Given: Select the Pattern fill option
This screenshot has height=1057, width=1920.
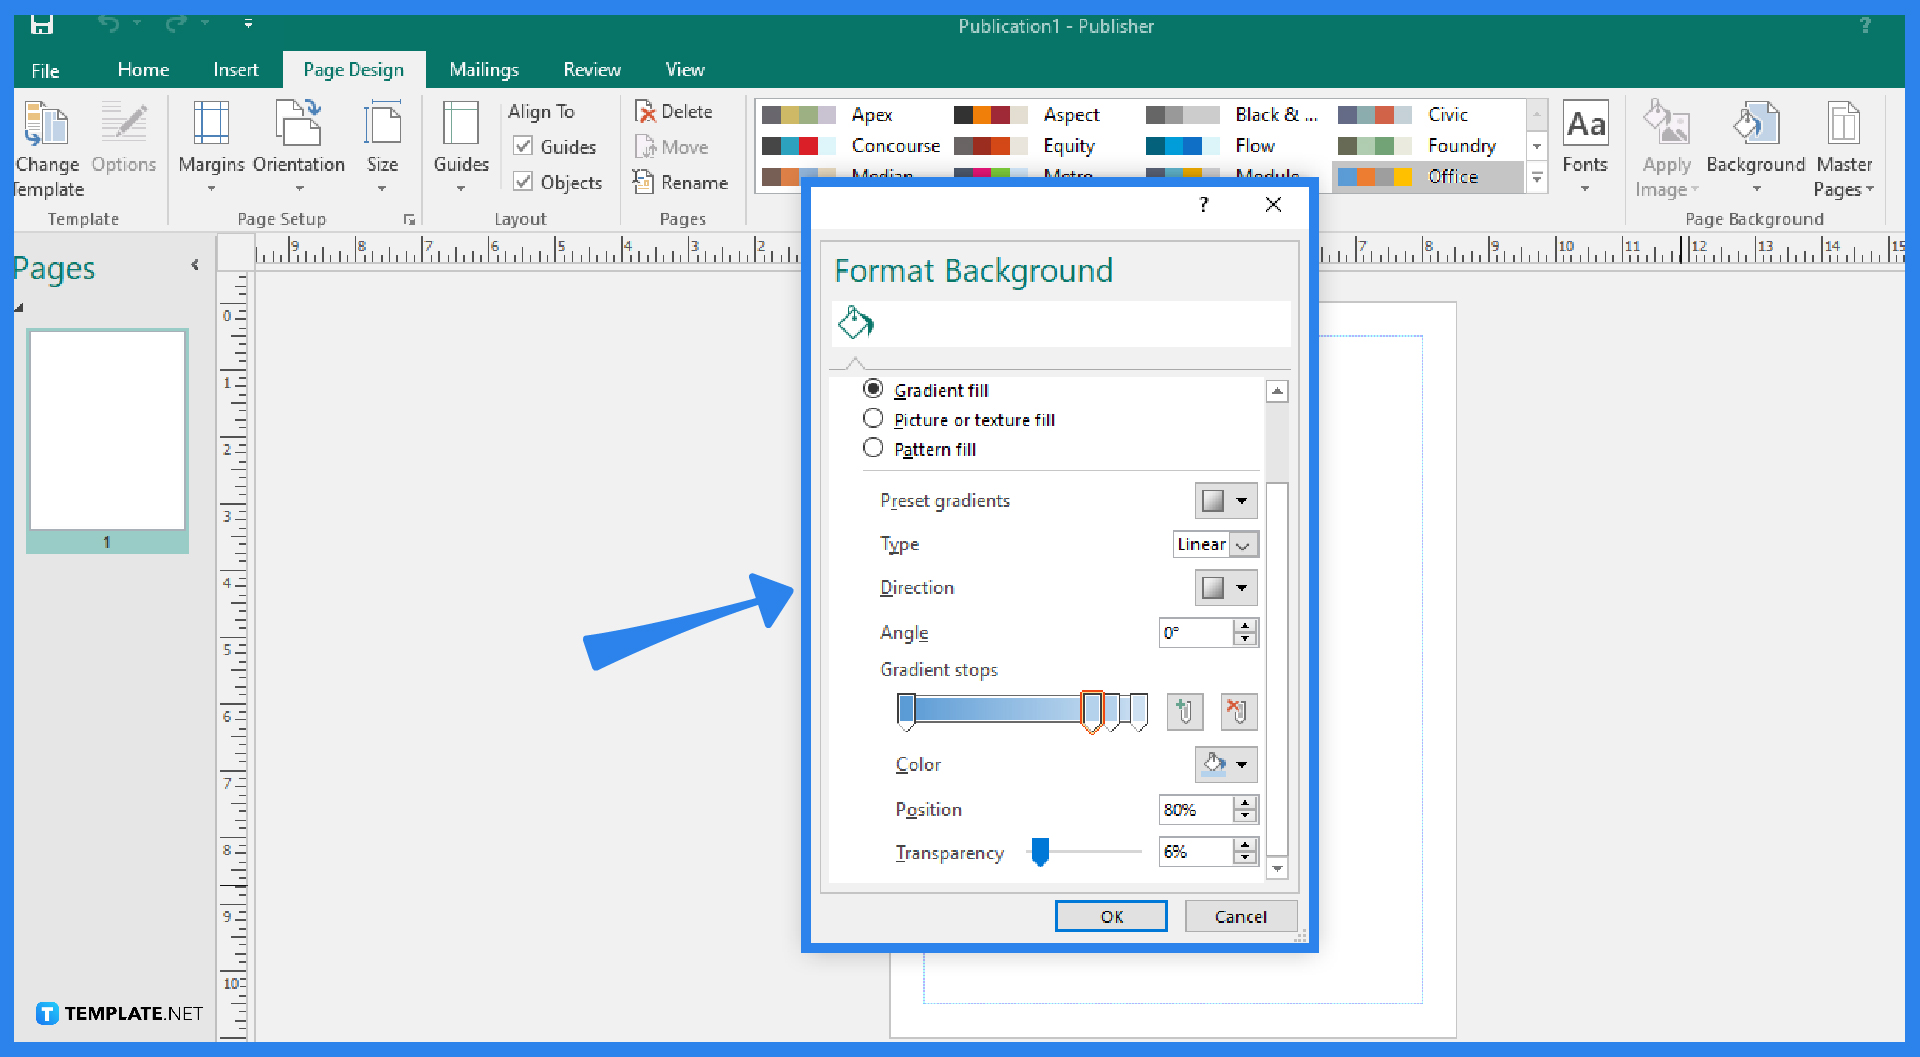Looking at the screenshot, I should click(873, 447).
